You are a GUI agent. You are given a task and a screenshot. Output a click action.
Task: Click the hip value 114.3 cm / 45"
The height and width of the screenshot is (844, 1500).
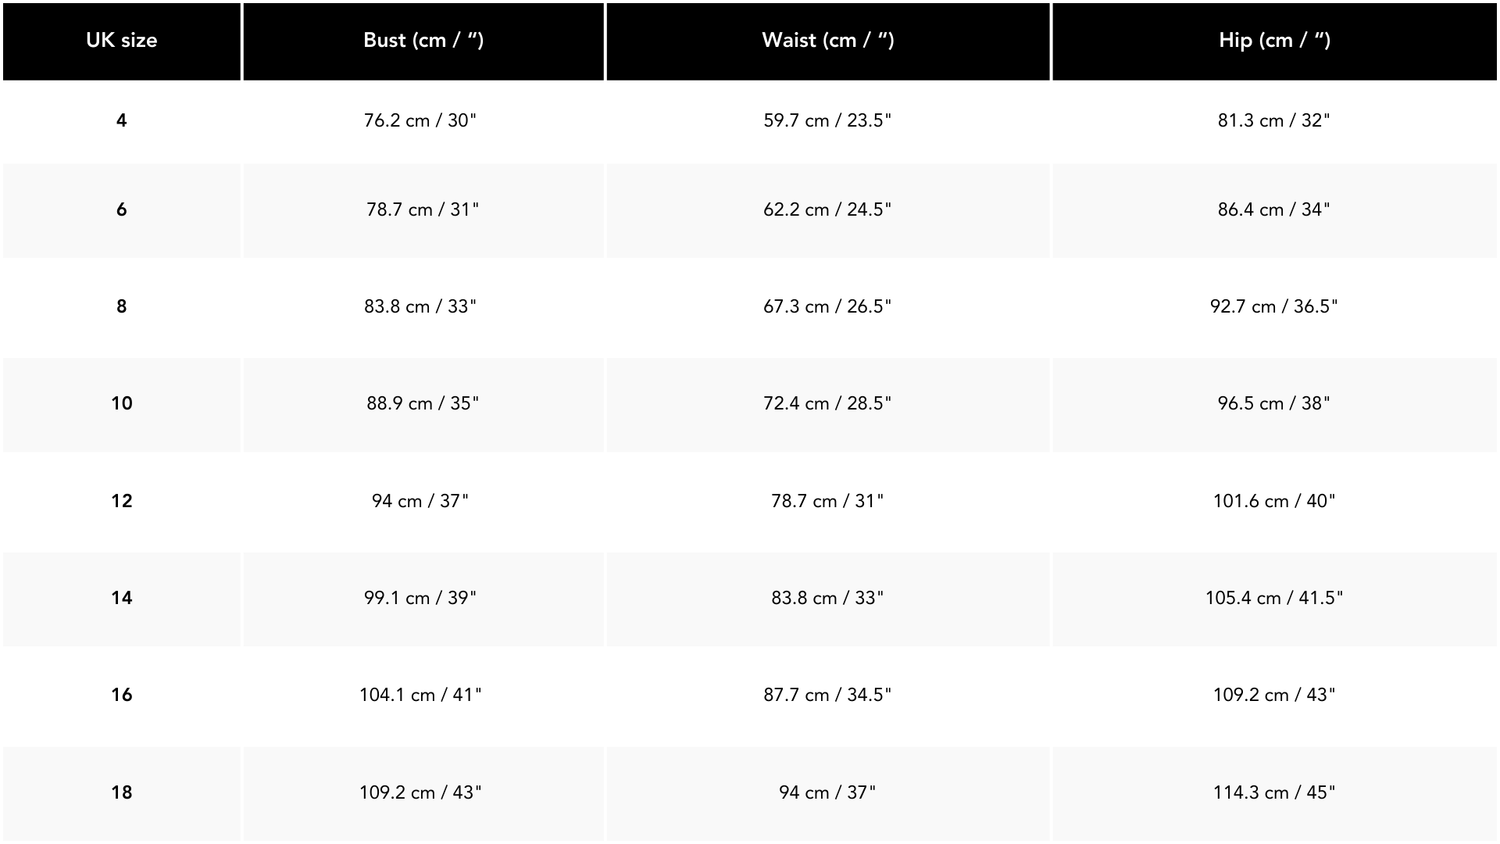pyautogui.click(x=1273, y=793)
